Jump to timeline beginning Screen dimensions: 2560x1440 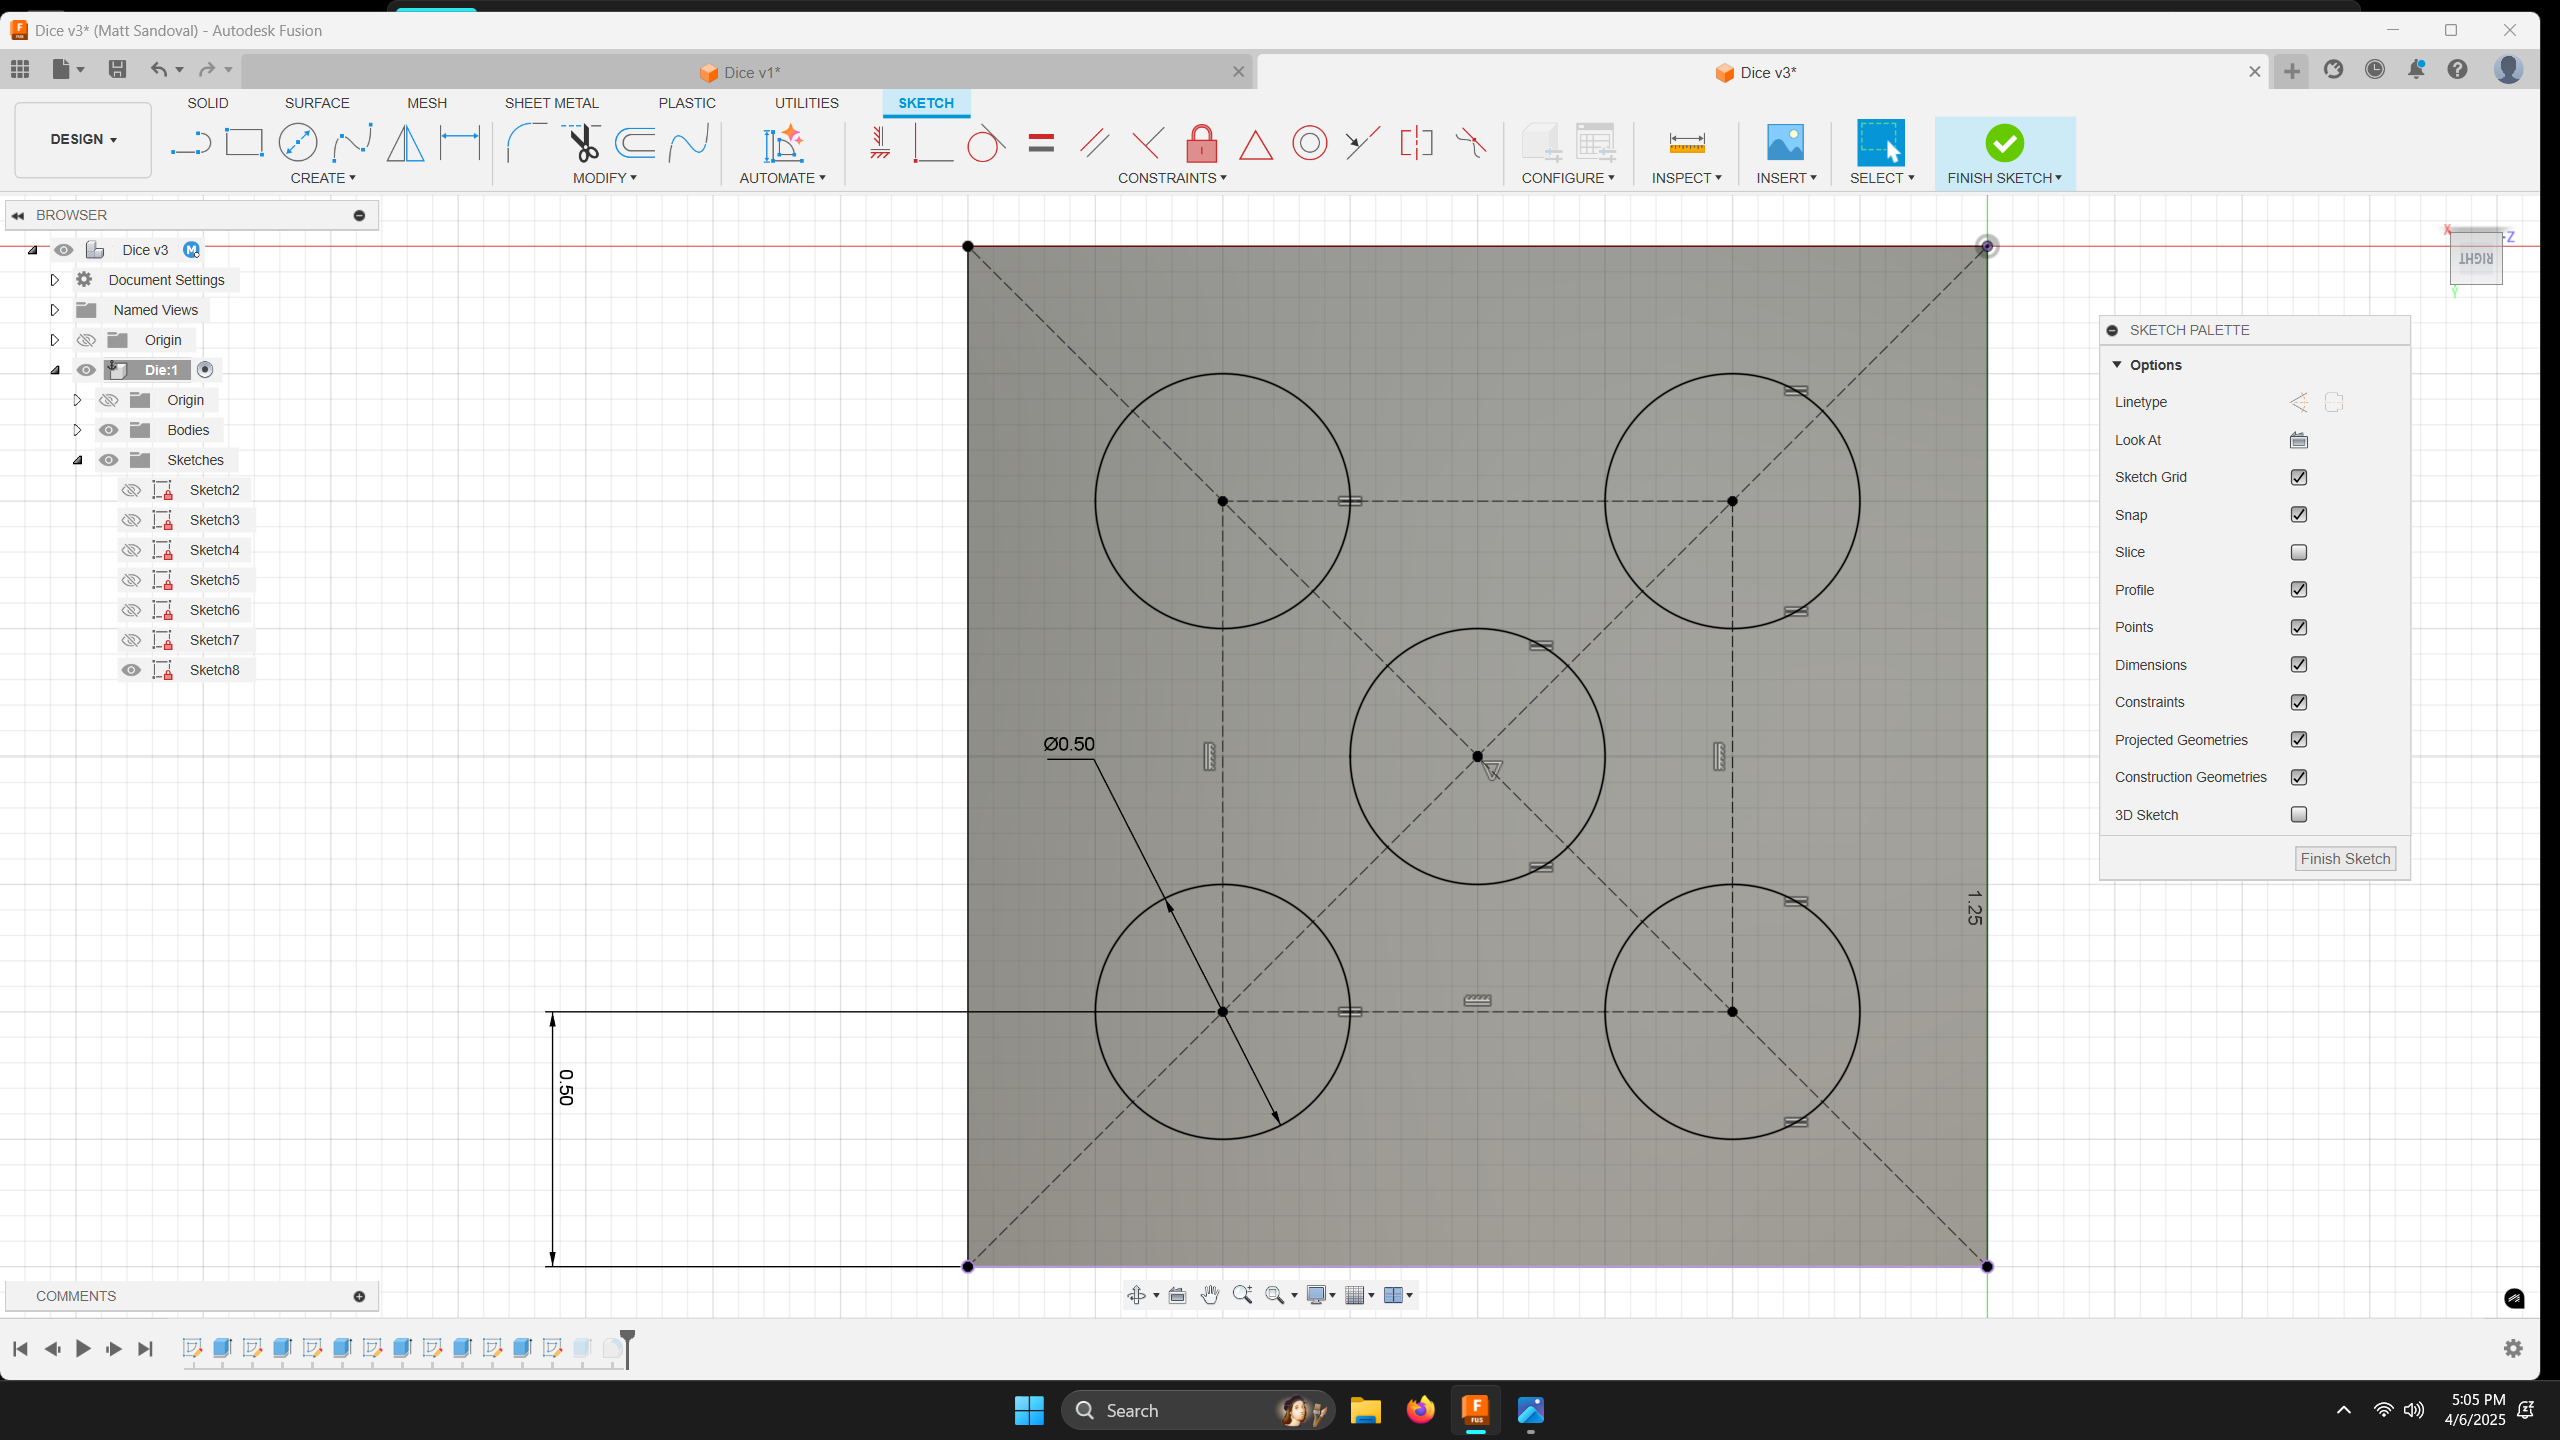click(20, 1349)
